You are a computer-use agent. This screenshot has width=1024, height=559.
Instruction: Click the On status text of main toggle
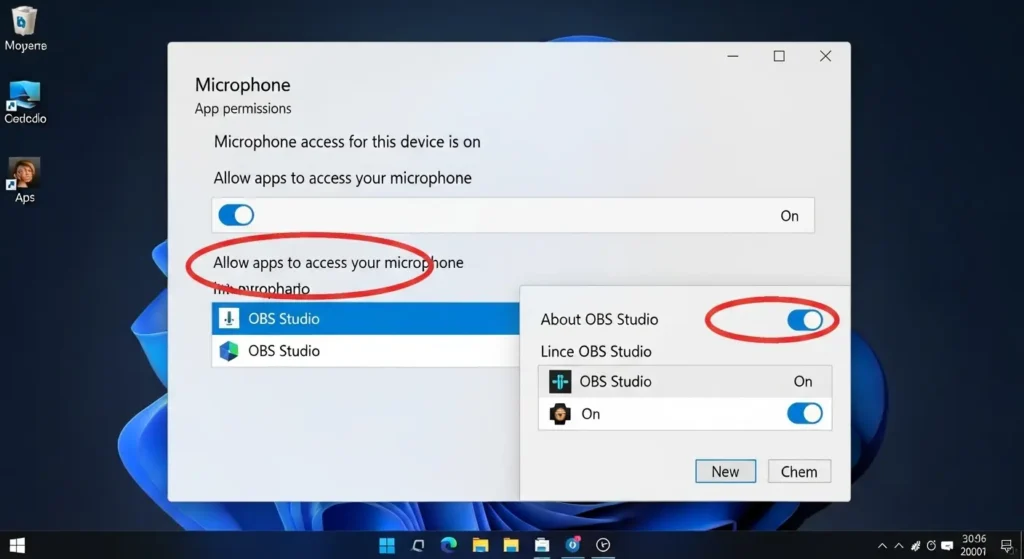(x=790, y=216)
